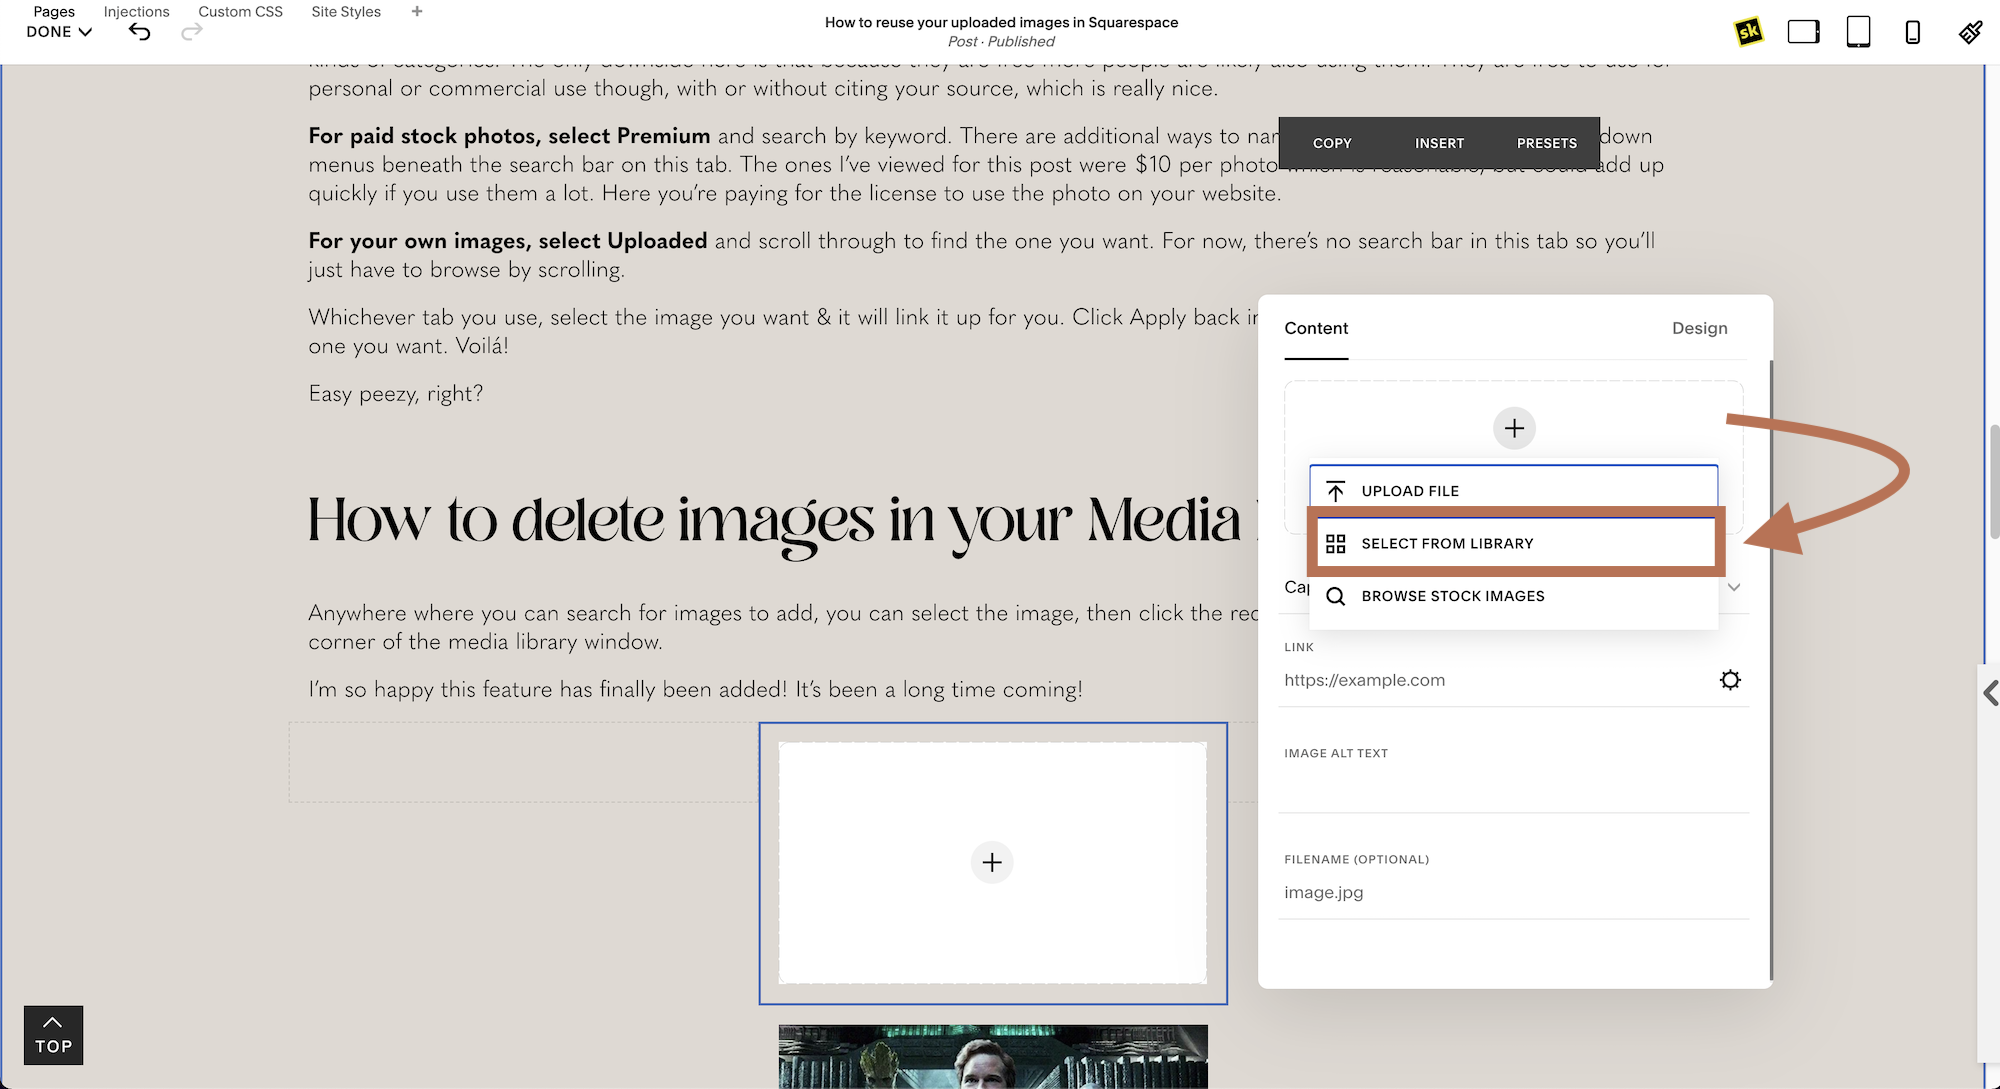Expand the DONE dropdown
Image resolution: width=2000 pixels, height=1089 pixels.
(59, 32)
